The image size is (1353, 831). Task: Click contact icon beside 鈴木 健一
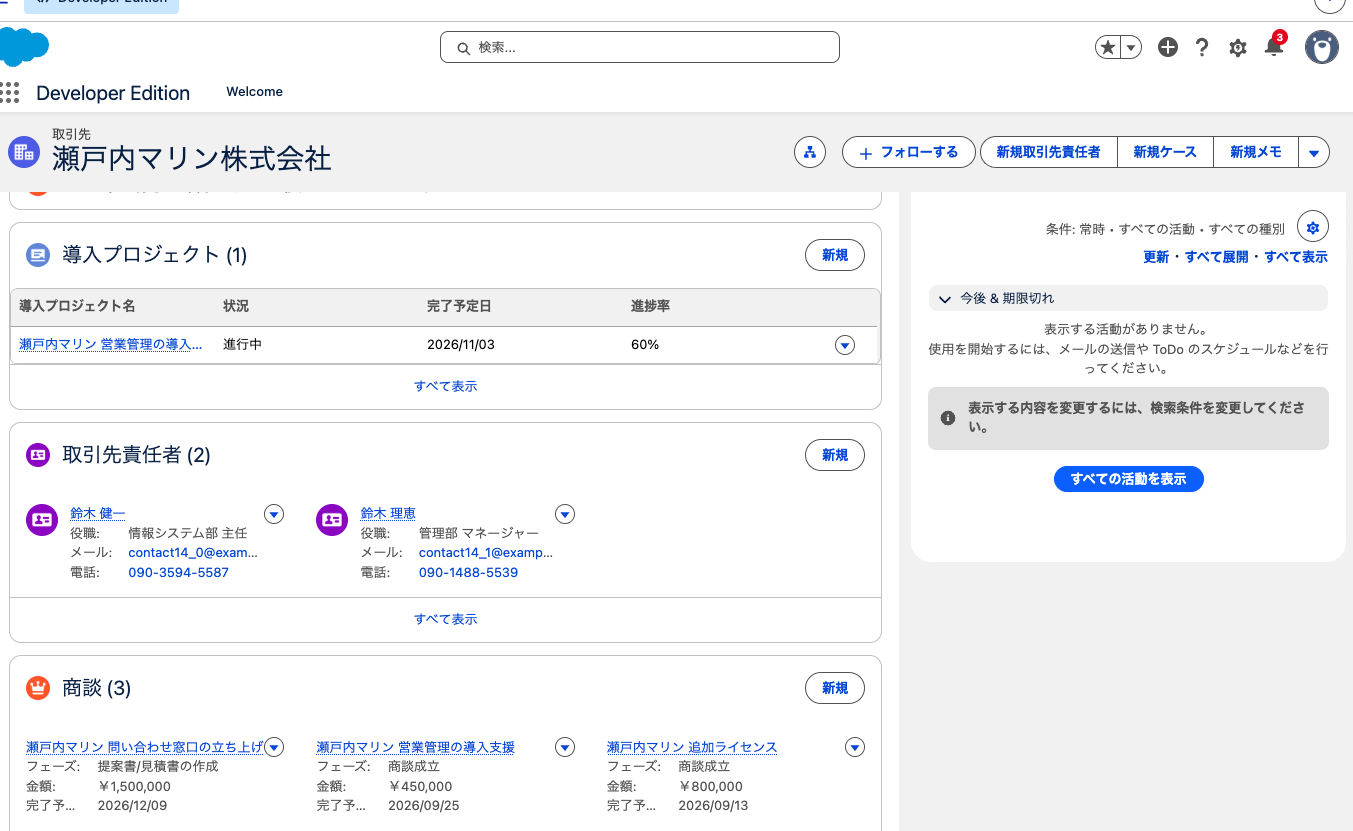(42, 520)
